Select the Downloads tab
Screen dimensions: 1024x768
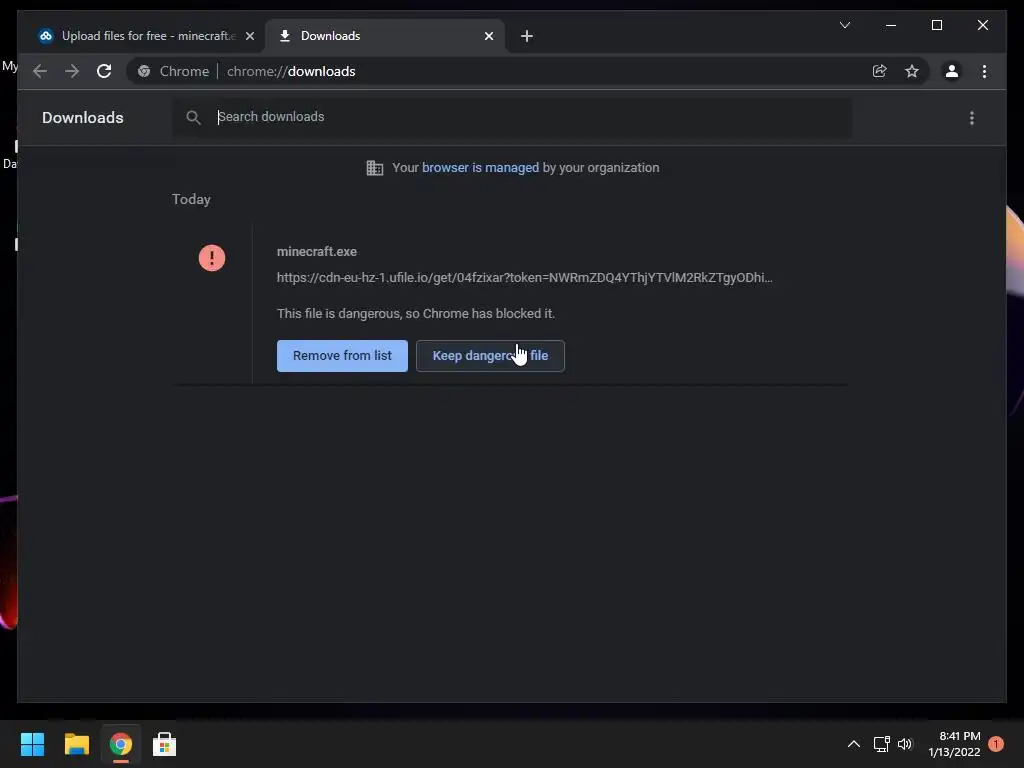pyautogui.click(x=385, y=36)
